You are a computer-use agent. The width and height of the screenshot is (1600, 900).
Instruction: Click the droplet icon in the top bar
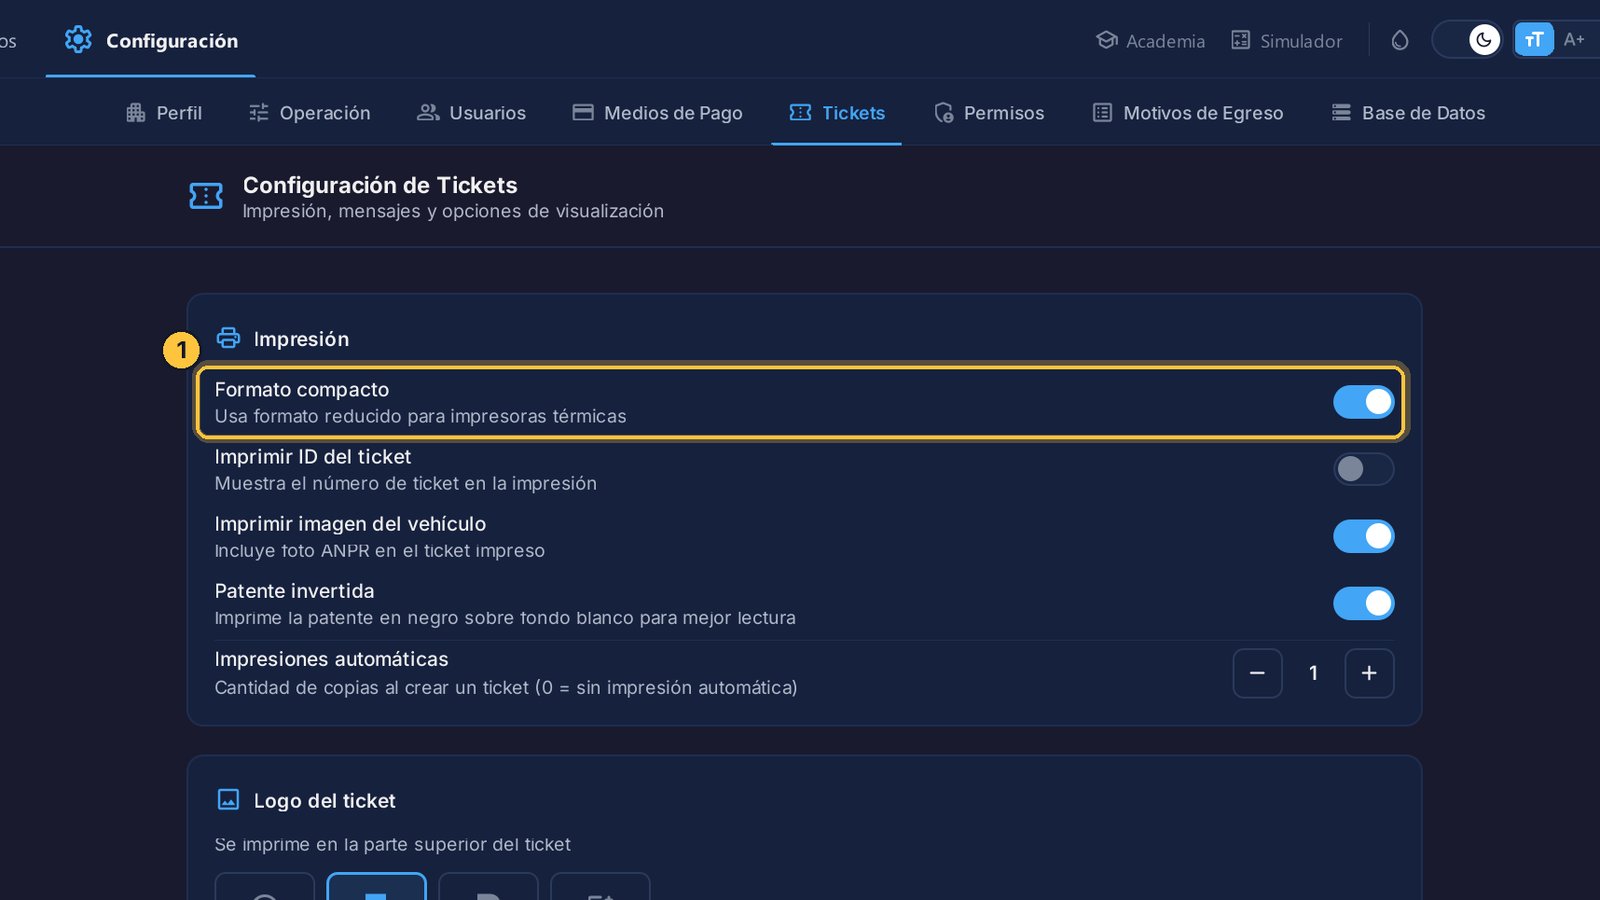click(1400, 40)
